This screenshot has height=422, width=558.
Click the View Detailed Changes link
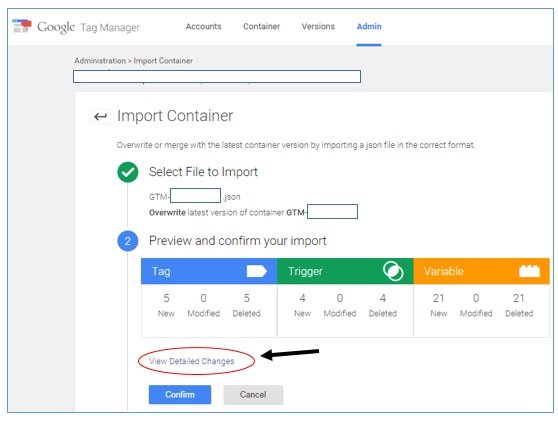[x=191, y=361]
